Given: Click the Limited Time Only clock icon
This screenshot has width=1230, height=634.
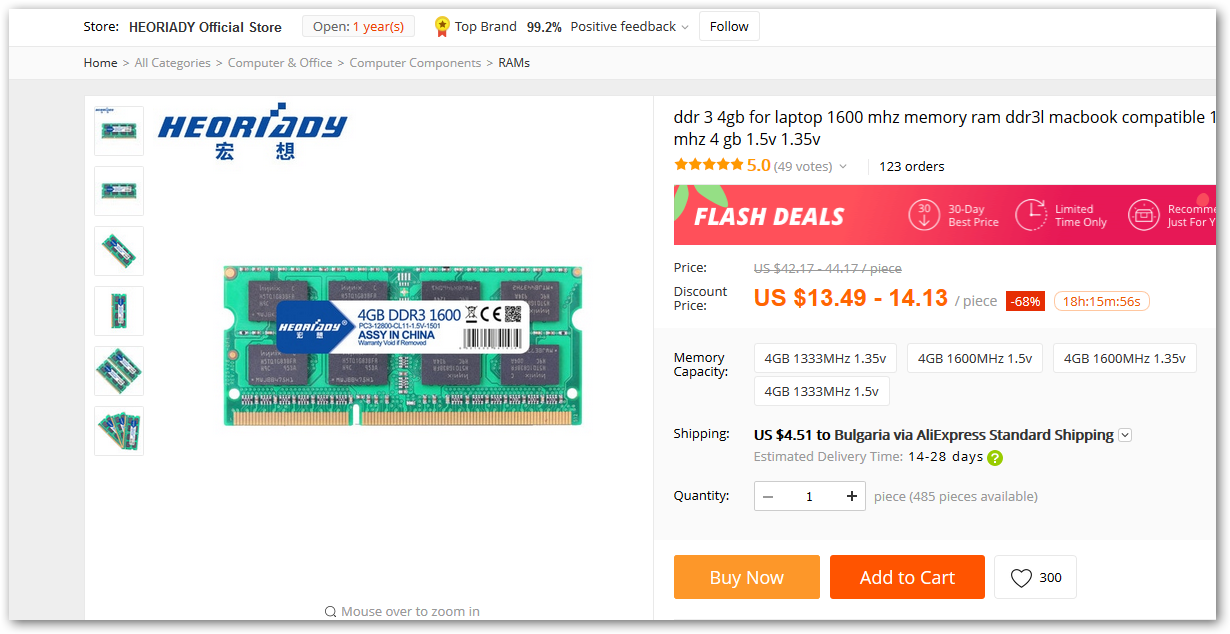Looking at the screenshot, I should pos(1031,216).
